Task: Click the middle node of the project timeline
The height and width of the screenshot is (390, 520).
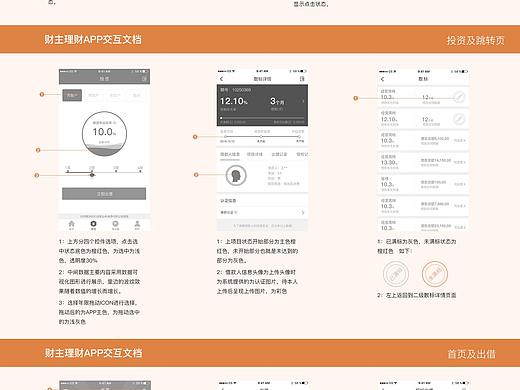Action: coord(261,137)
